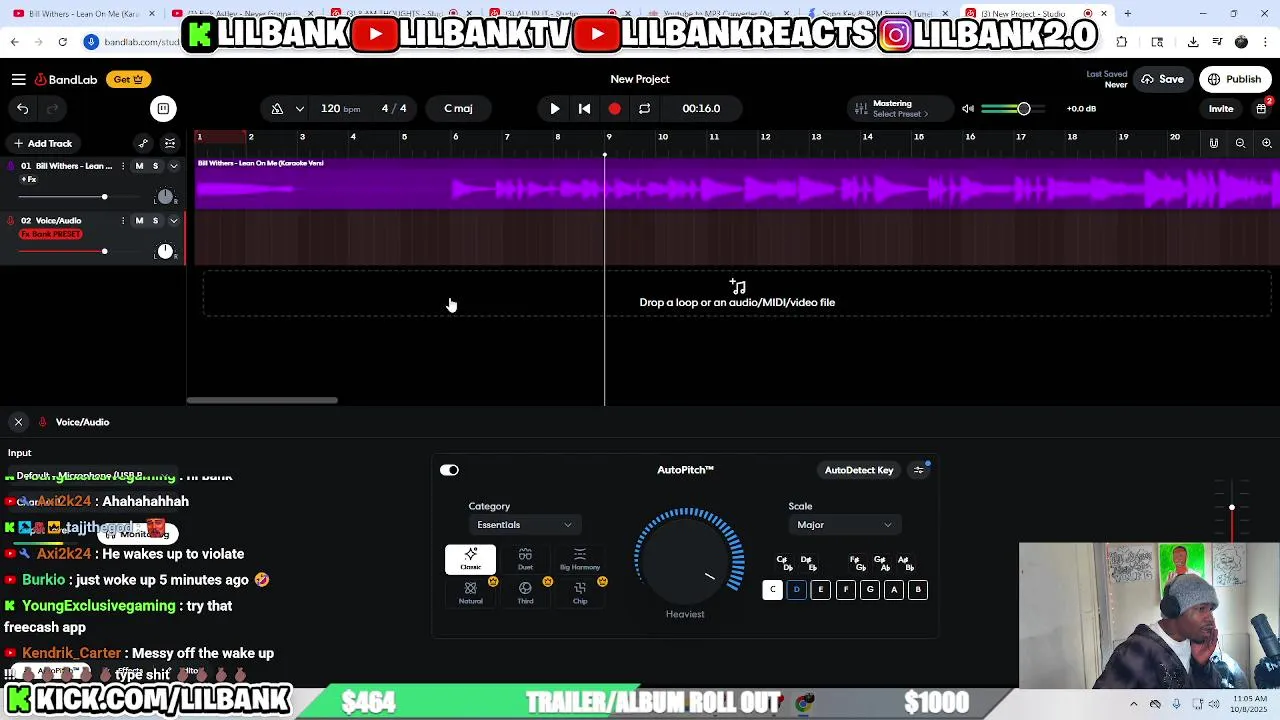The height and width of the screenshot is (720, 1280).
Task: Undo the last action
Action: coord(22,109)
